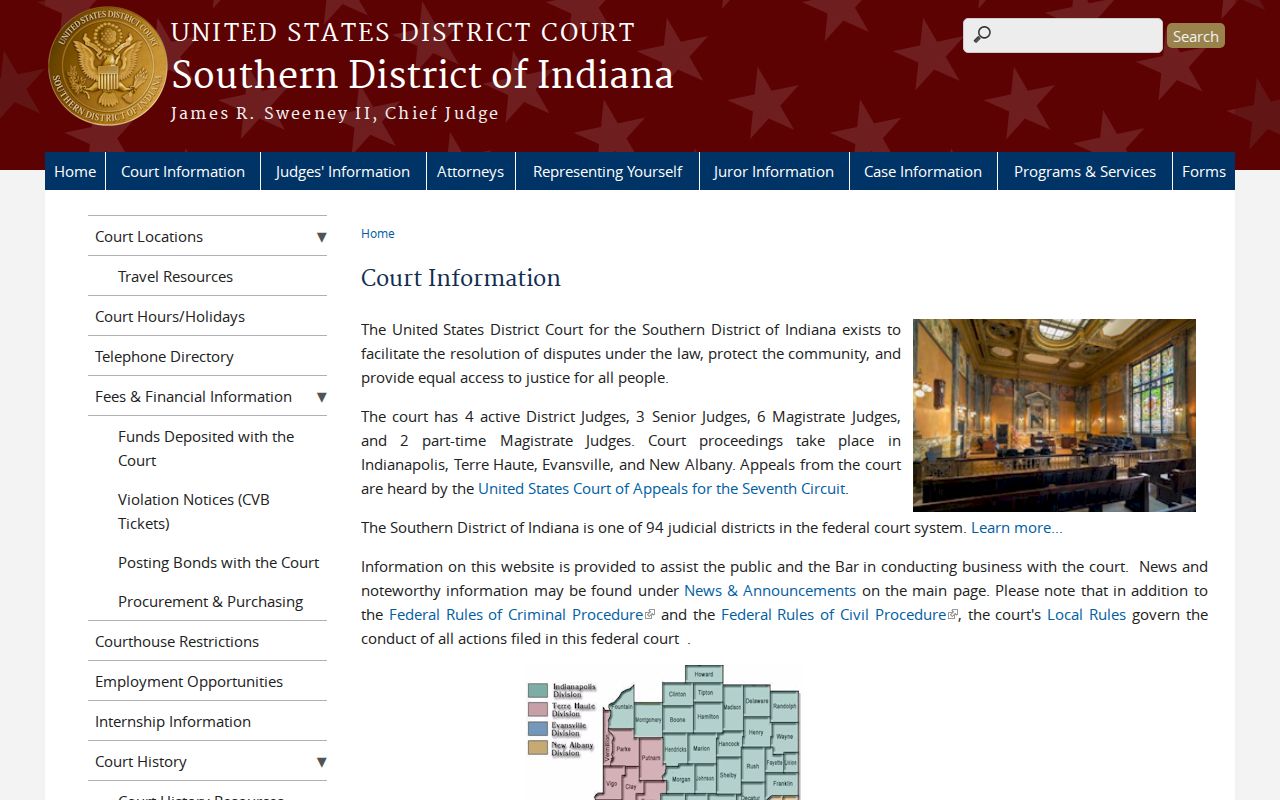Image resolution: width=1280 pixels, height=800 pixels.
Task: Open the Case Information menu
Action: pyautogui.click(x=923, y=171)
